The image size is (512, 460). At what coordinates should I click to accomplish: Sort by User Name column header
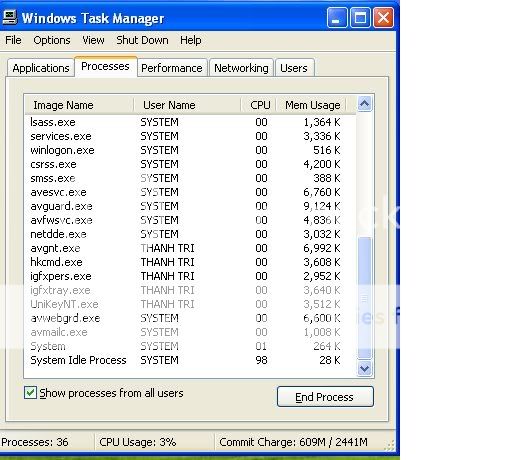187,105
